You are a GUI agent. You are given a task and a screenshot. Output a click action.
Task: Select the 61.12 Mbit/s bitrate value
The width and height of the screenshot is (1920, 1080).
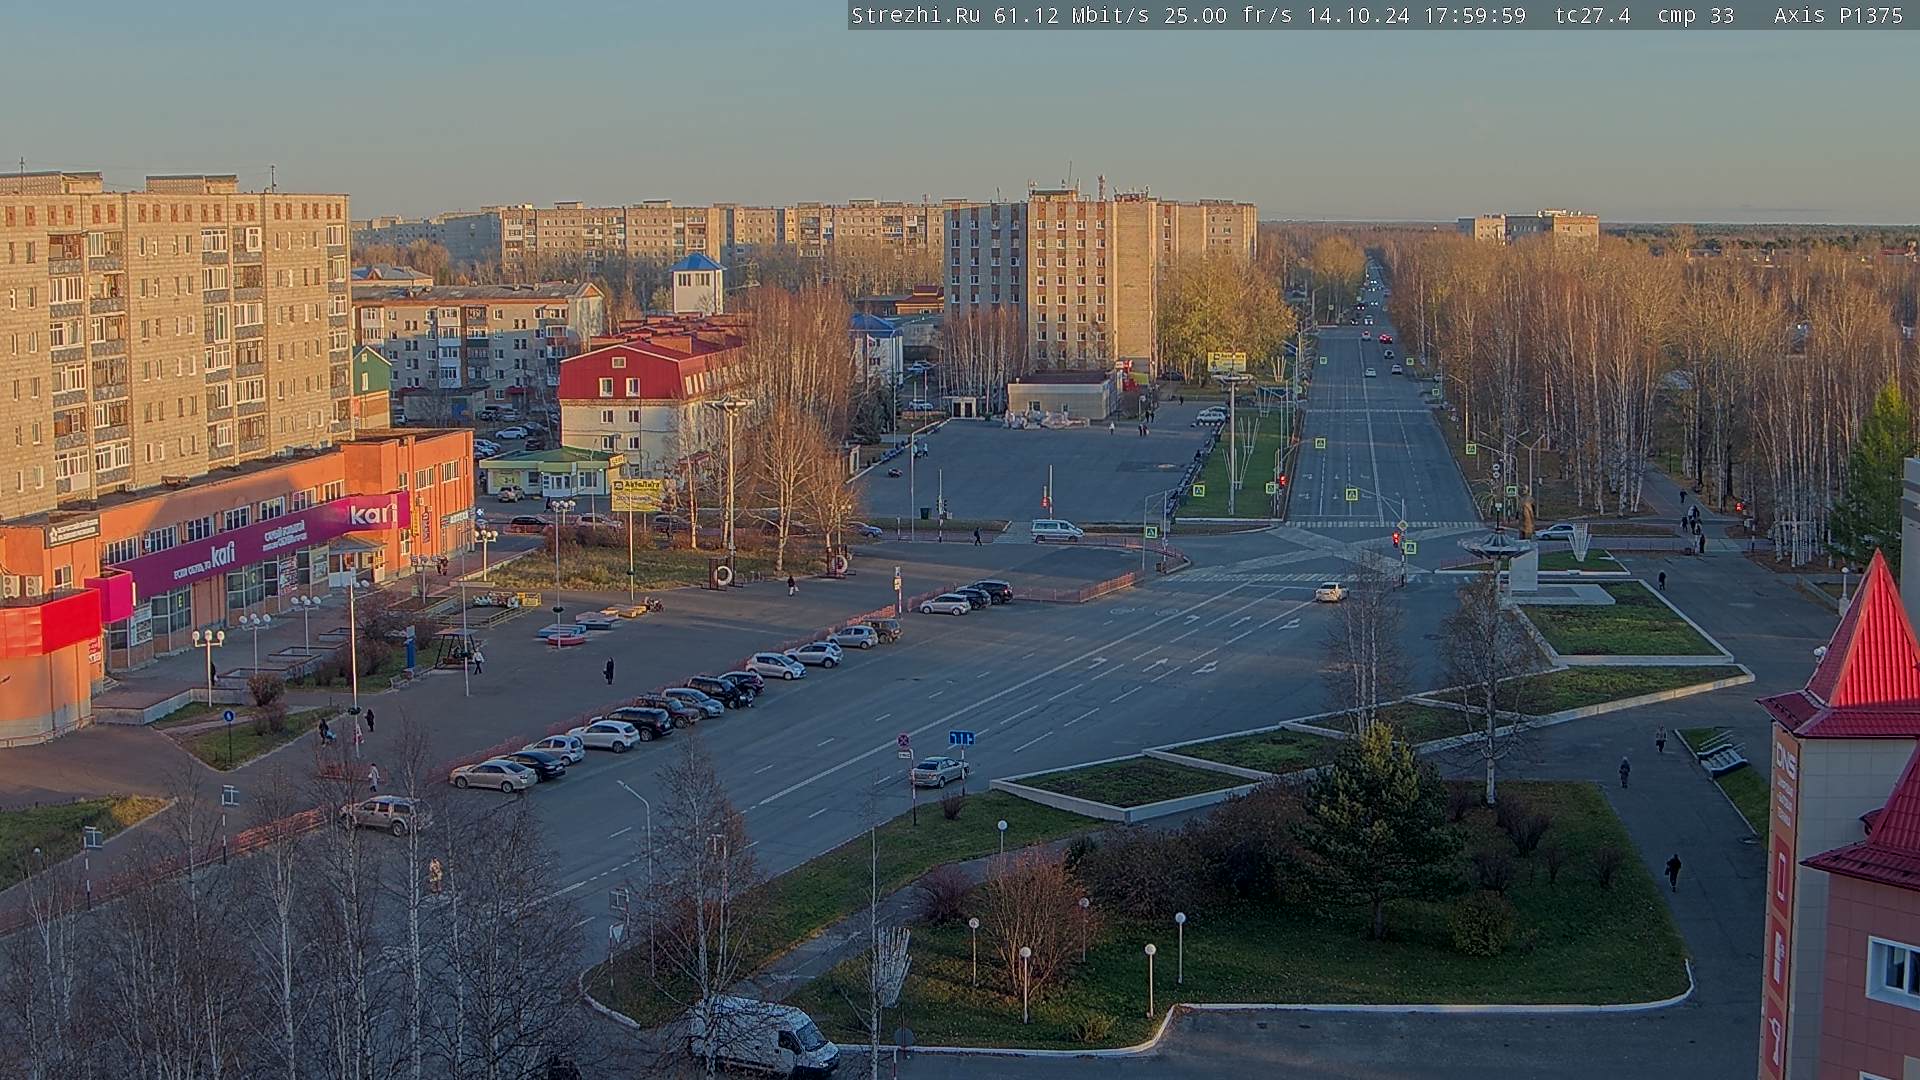click(x=1071, y=15)
